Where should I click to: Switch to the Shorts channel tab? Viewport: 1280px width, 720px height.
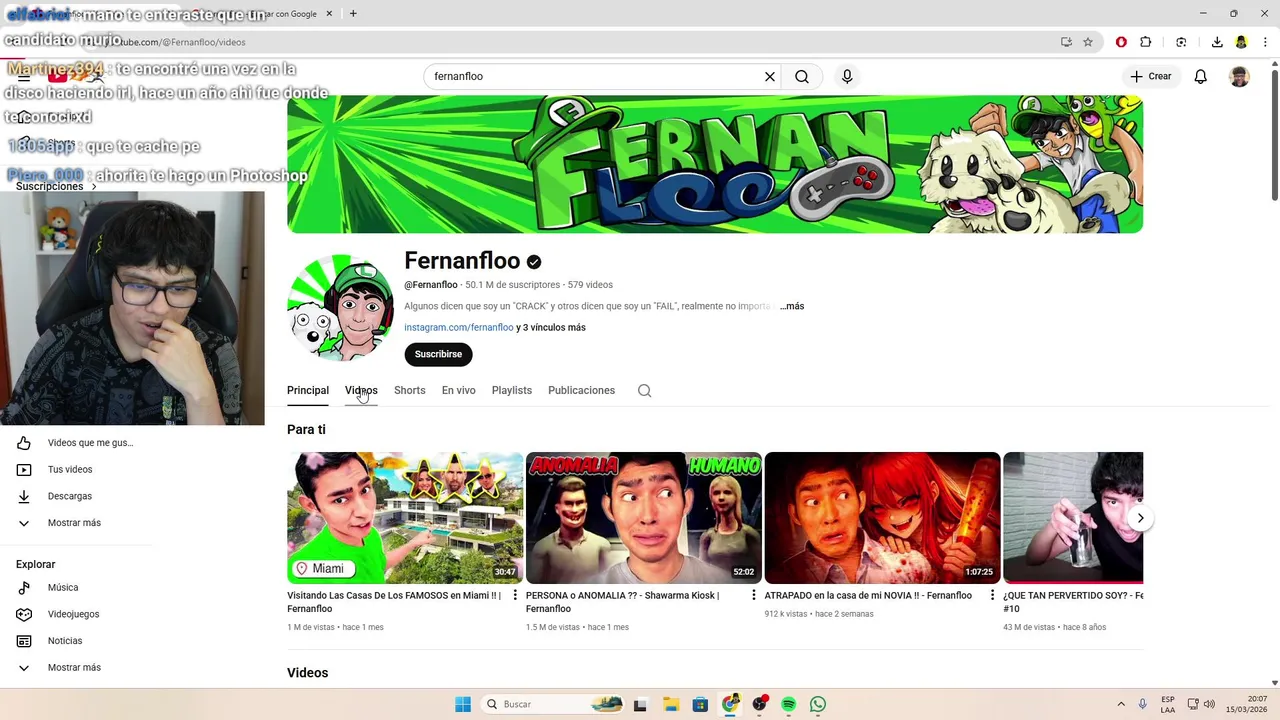[x=410, y=391]
